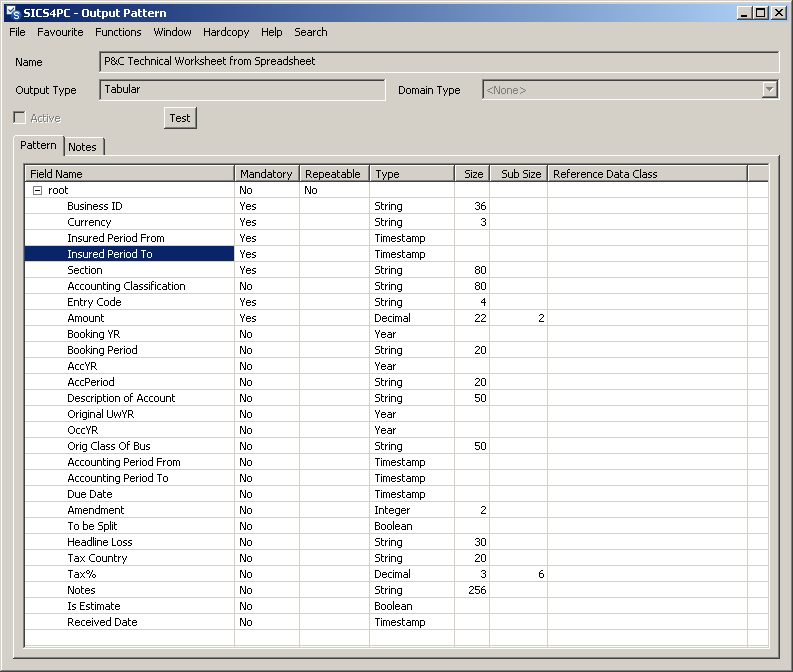The height and width of the screenshot is (672, 793).
Task: Collapse the root tree node
Action: click(37, 190)
